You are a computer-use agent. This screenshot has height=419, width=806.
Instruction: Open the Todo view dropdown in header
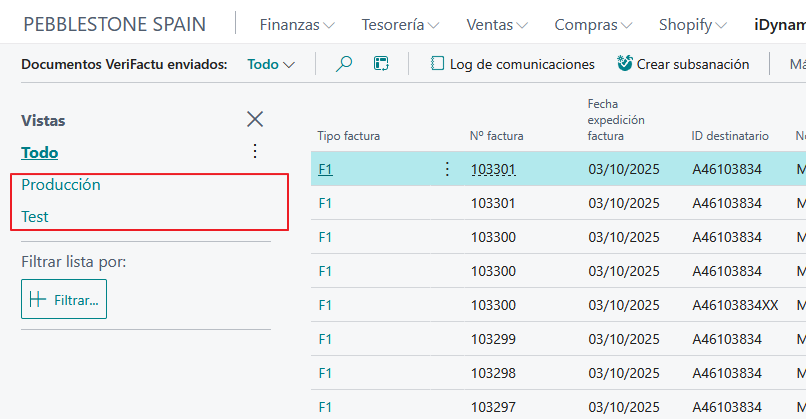(271, 64)
